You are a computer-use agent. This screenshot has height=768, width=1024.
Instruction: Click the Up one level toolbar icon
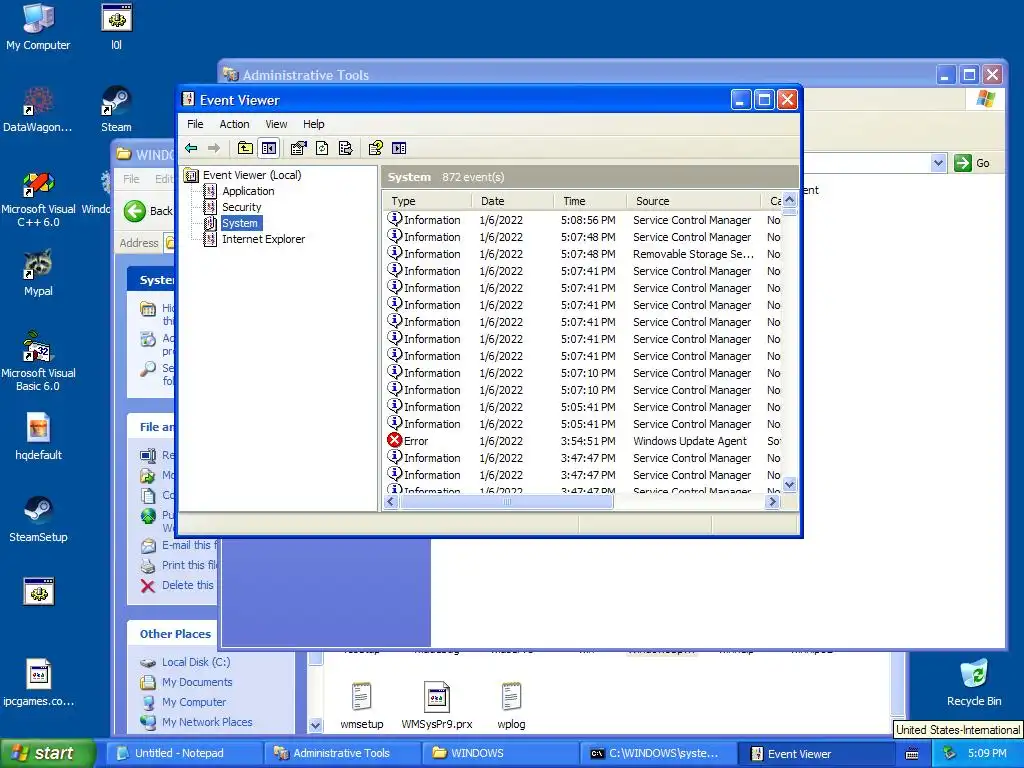[245, 148]
